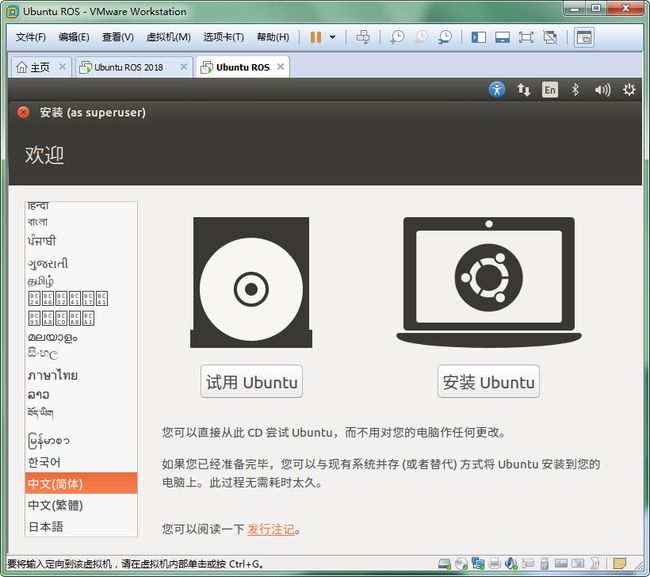The width and height of the screenshot is (650, 577).
Task: Toggle the thumbnail bar icon
Action: tap(502, 38)
